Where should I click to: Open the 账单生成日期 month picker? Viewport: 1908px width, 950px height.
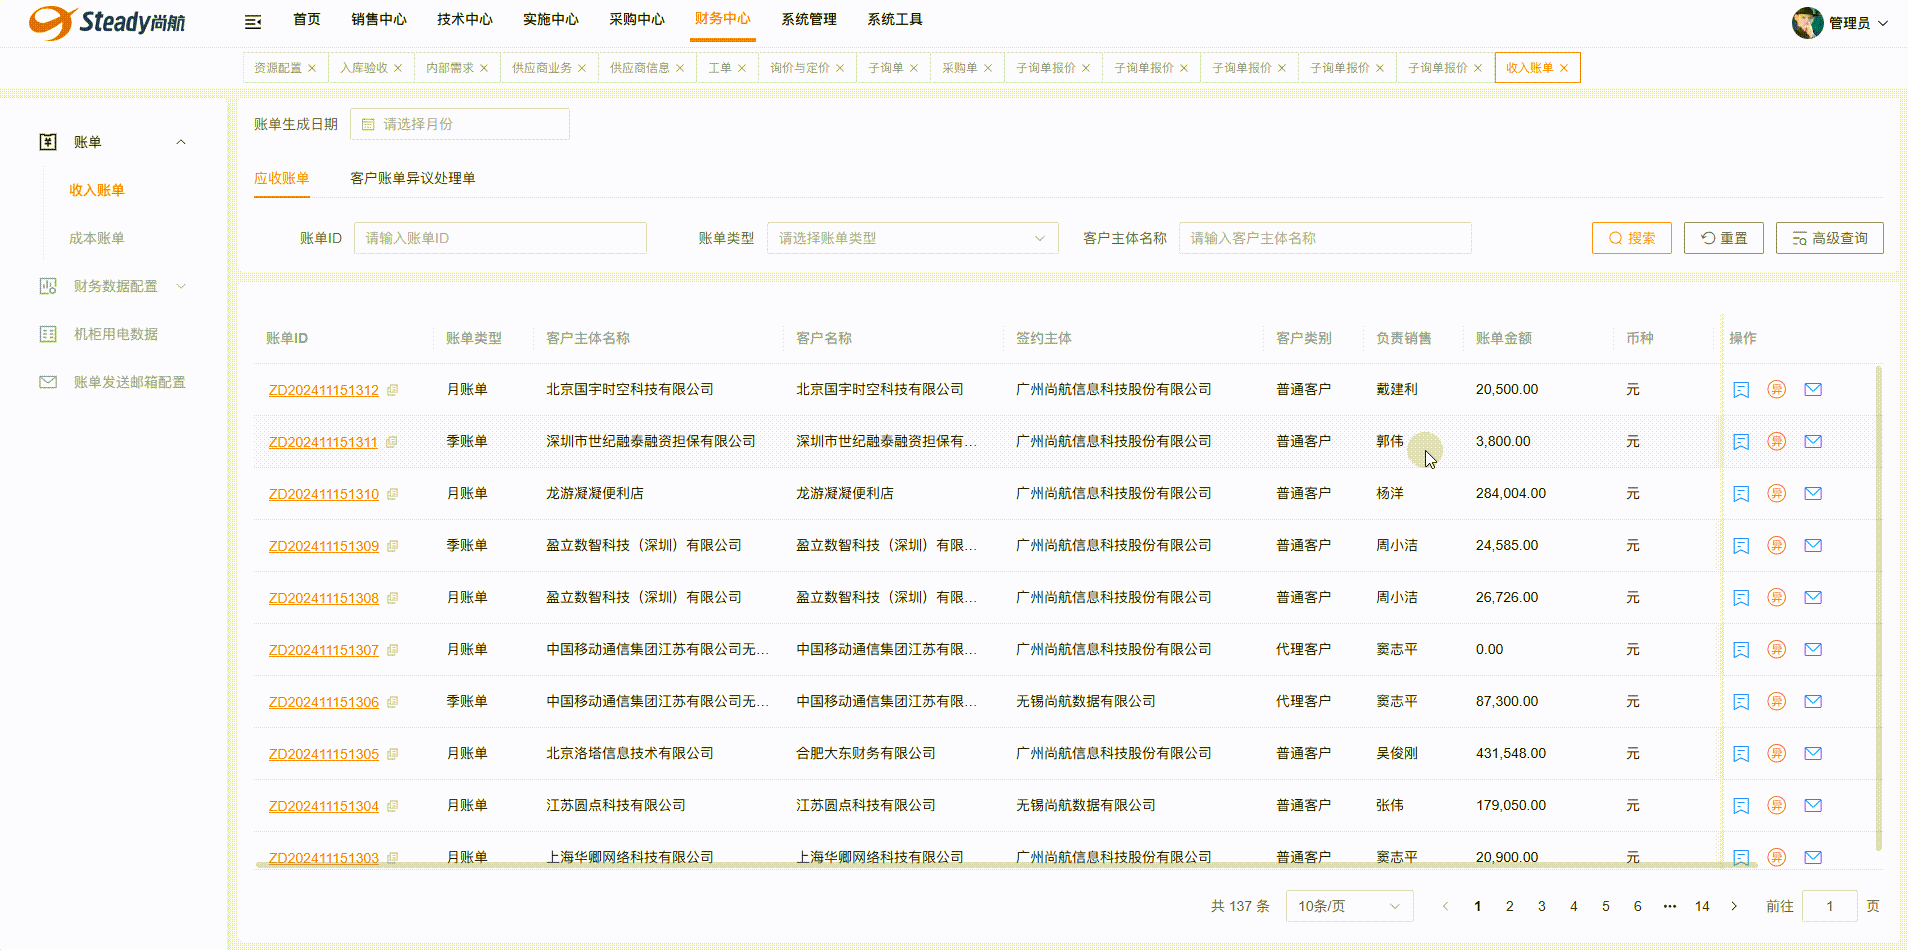[x=460, y=124]
